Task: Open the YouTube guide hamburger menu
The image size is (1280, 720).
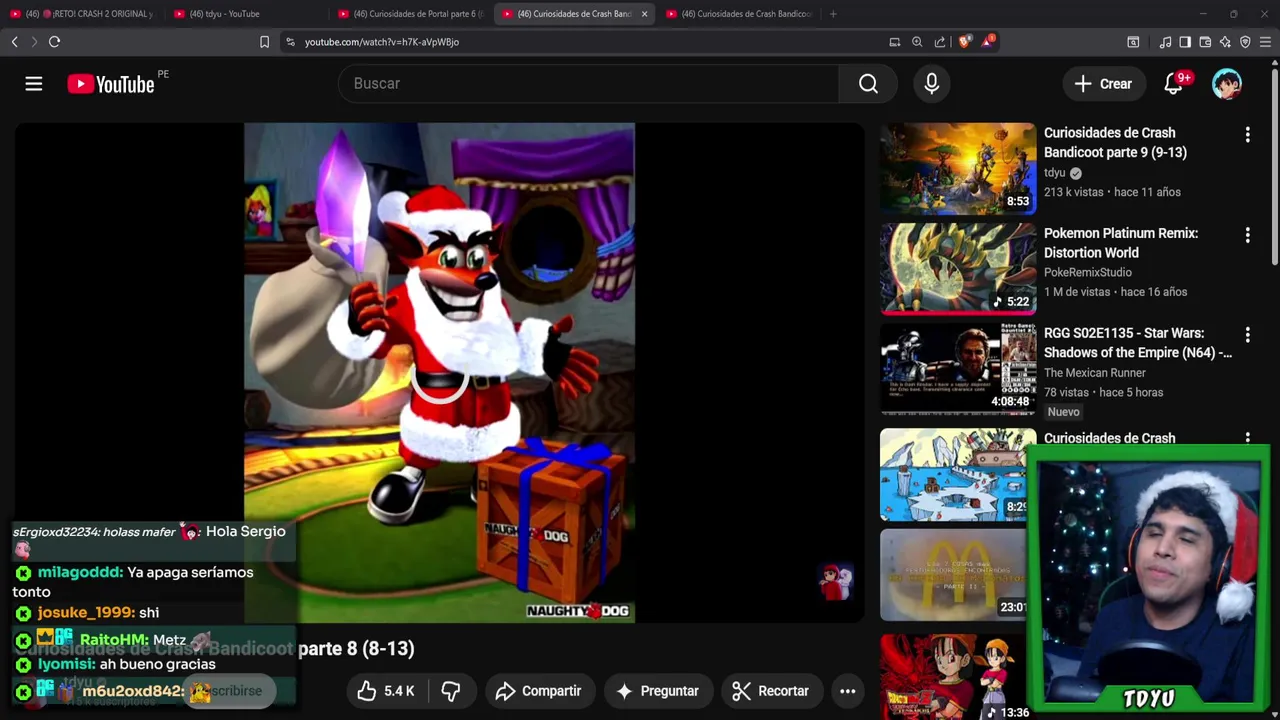Action: click(x=34, y=84)
